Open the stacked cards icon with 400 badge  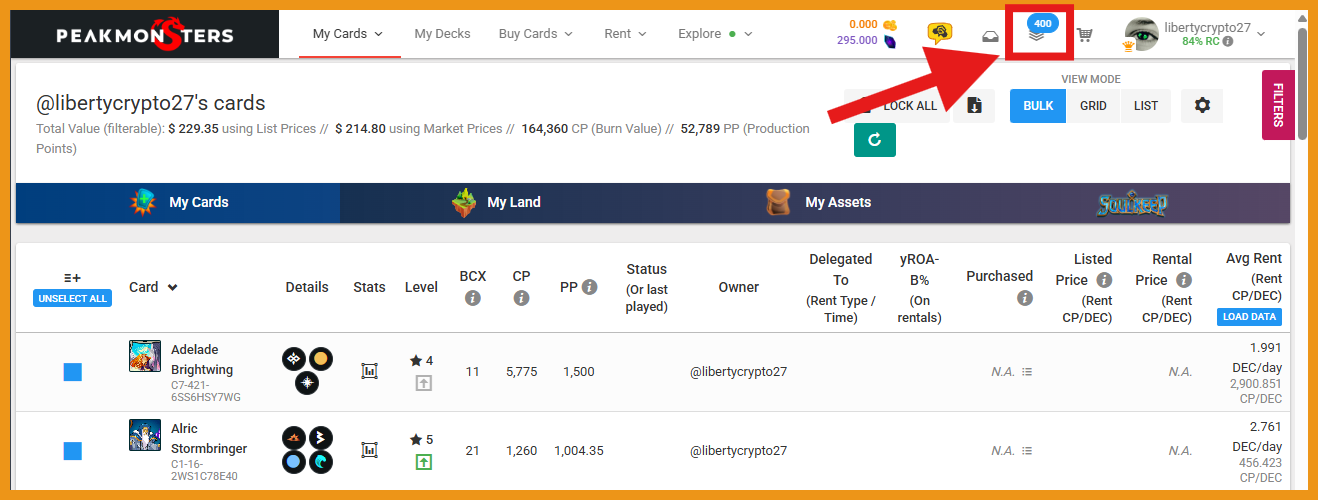[1038, 34]
